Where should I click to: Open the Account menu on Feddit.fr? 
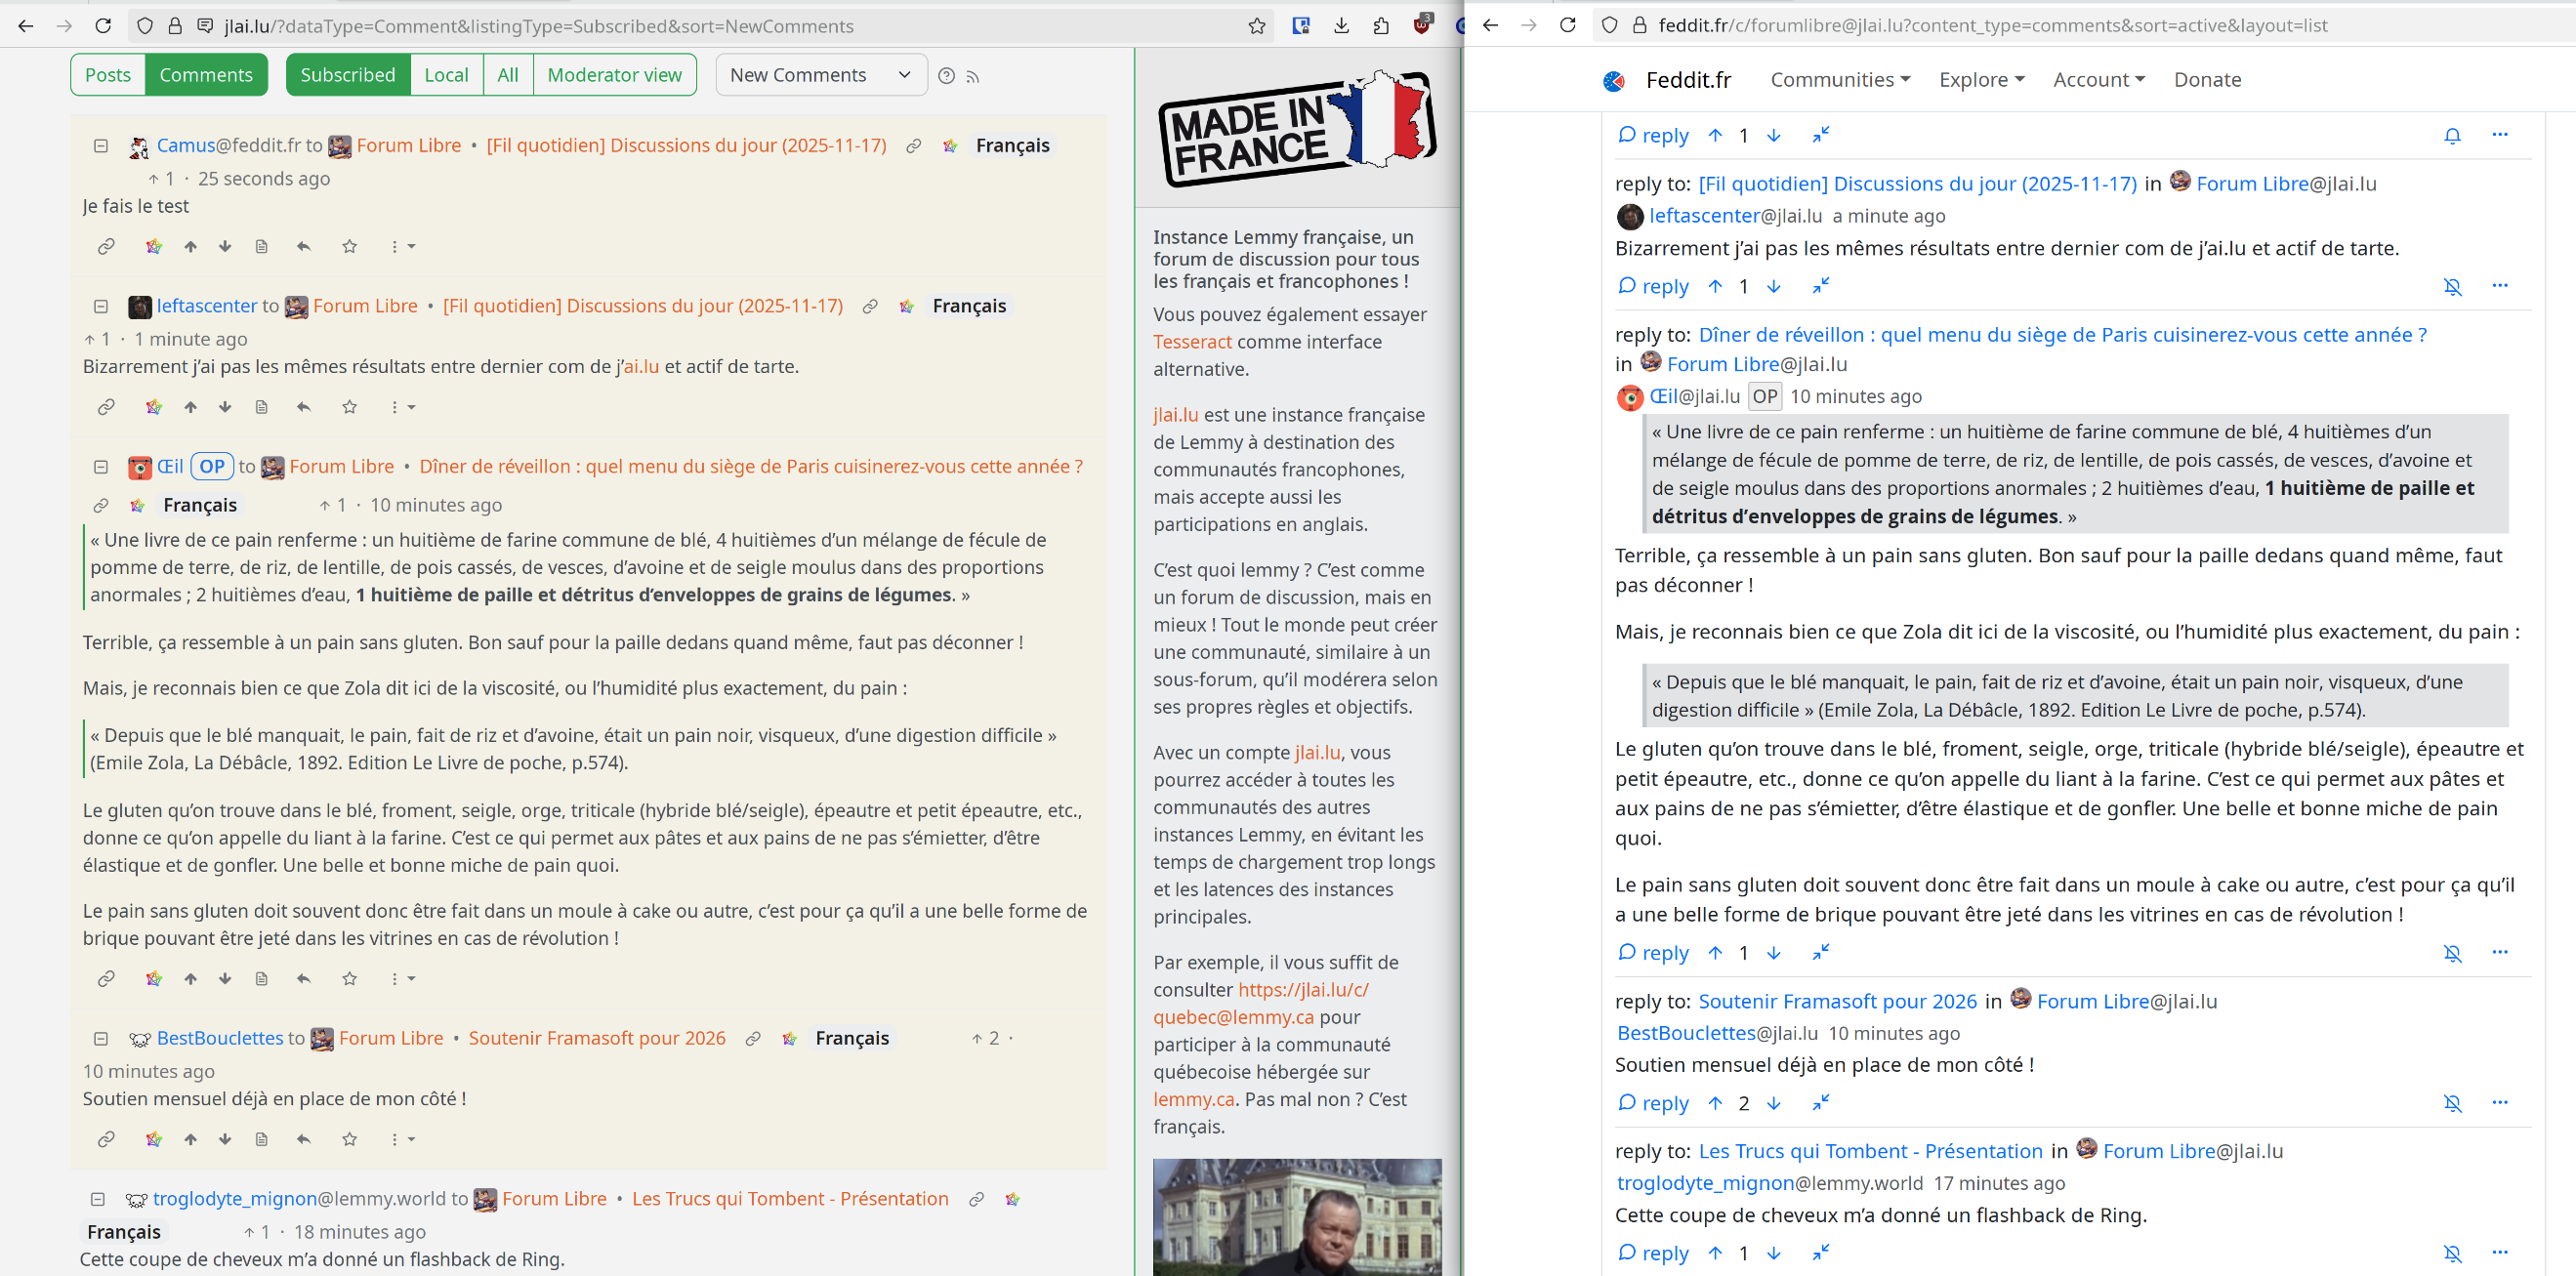pyautogui.click(x=2098, y=79)
